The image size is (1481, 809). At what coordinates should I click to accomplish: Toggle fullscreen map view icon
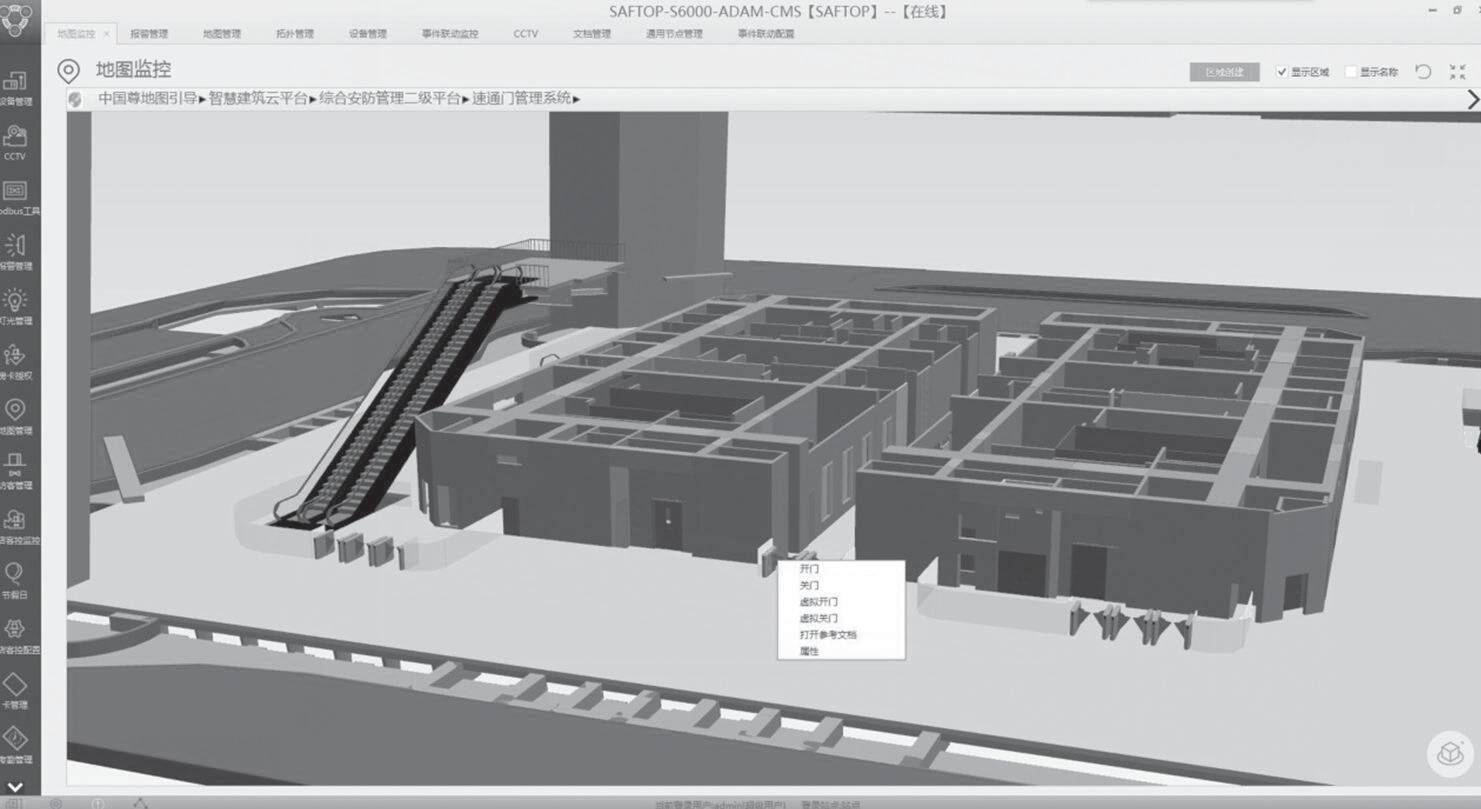tap(1458, 72)
